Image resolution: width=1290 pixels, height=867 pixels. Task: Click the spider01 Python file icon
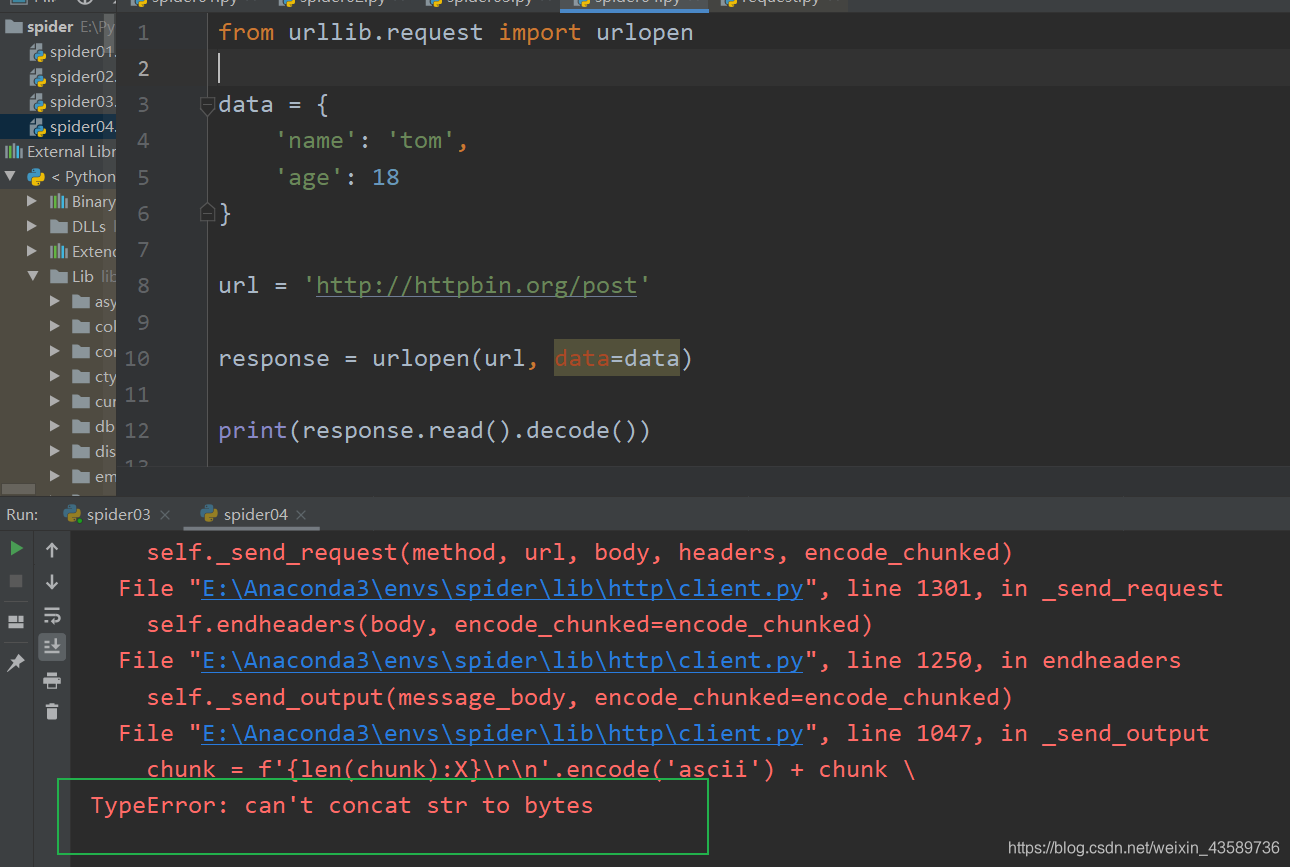pos(38,52)
